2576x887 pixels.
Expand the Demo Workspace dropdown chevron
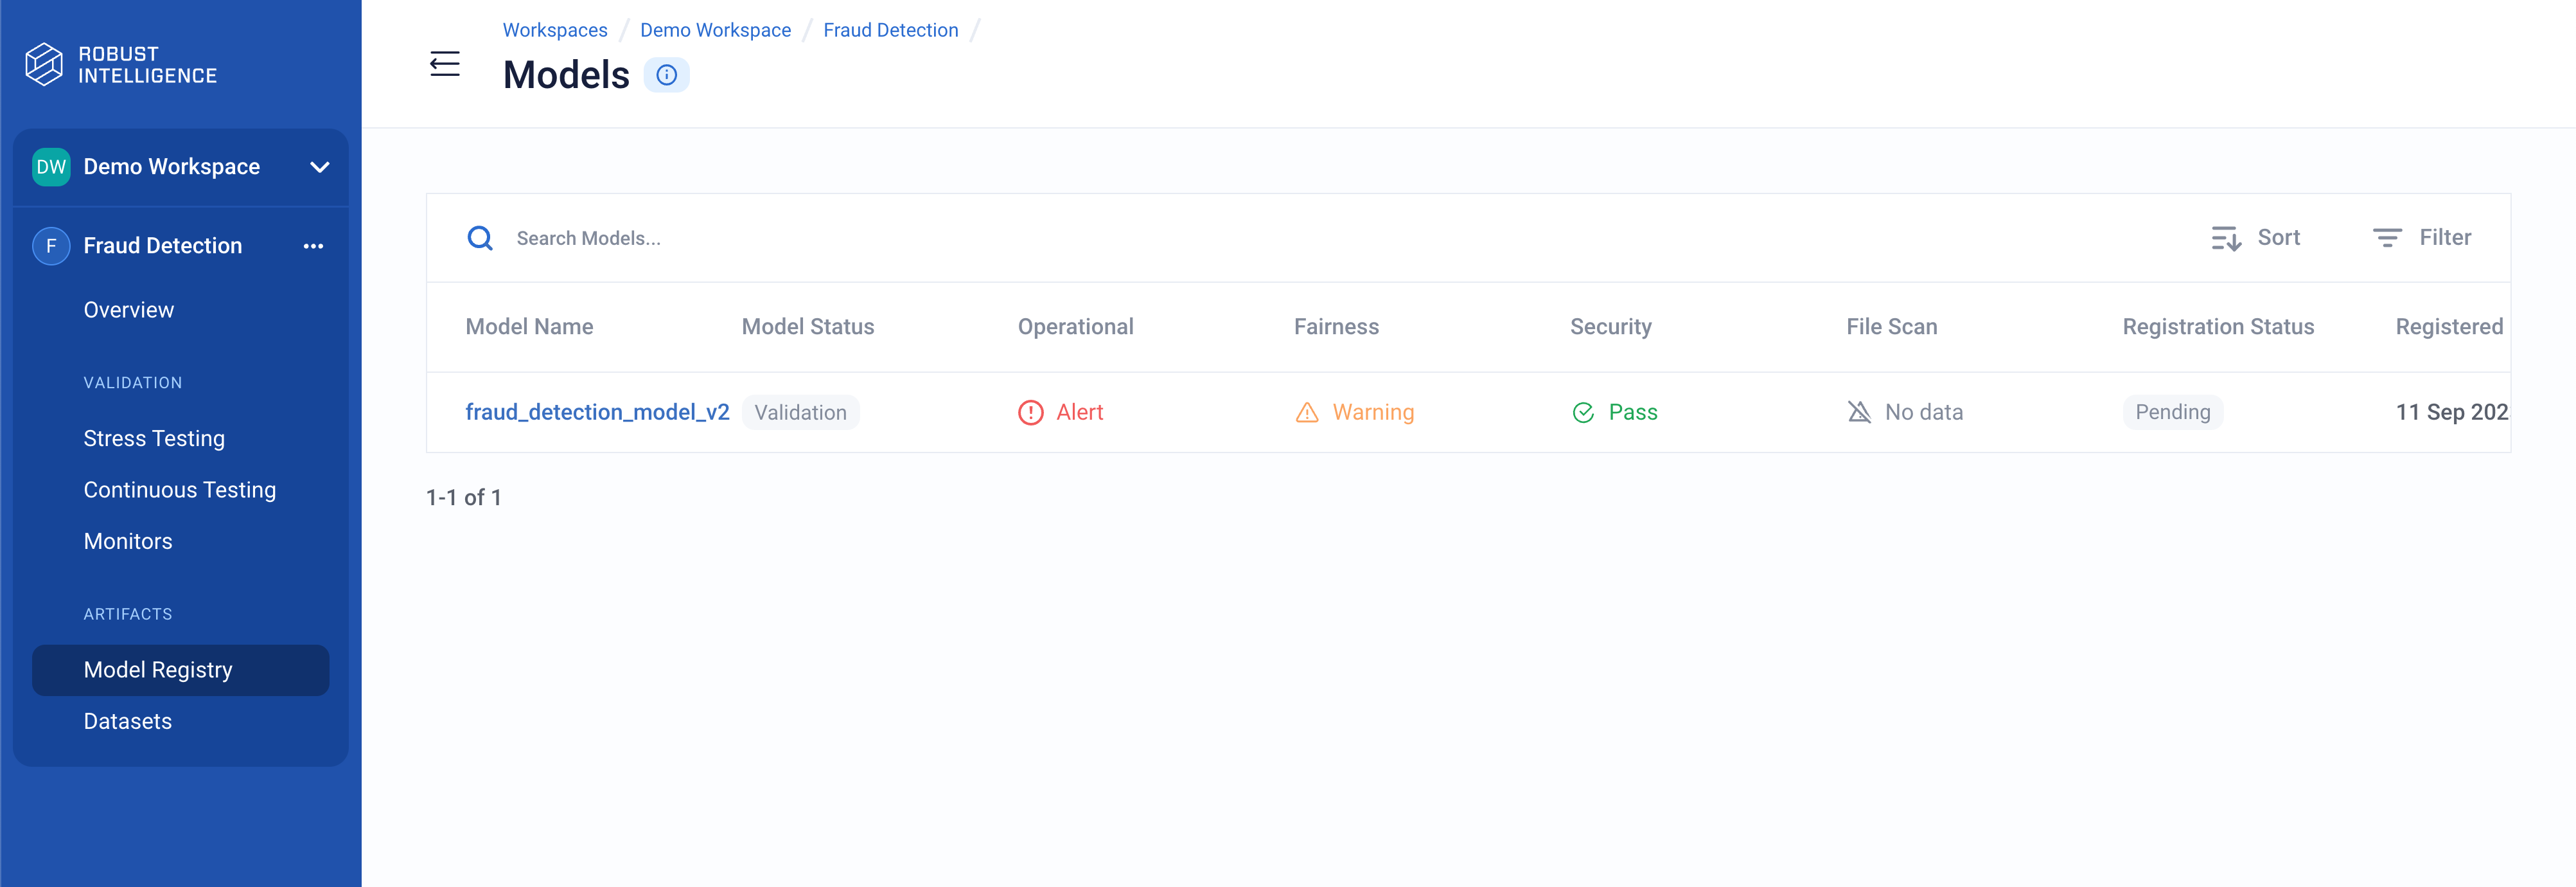320,167
